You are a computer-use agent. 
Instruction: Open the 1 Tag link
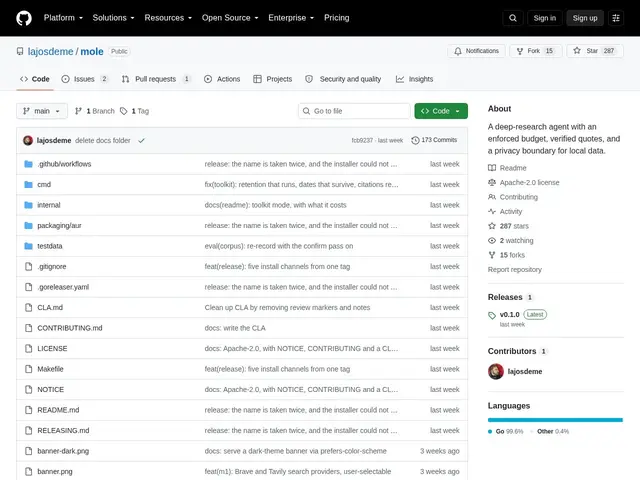click(135, 111)
